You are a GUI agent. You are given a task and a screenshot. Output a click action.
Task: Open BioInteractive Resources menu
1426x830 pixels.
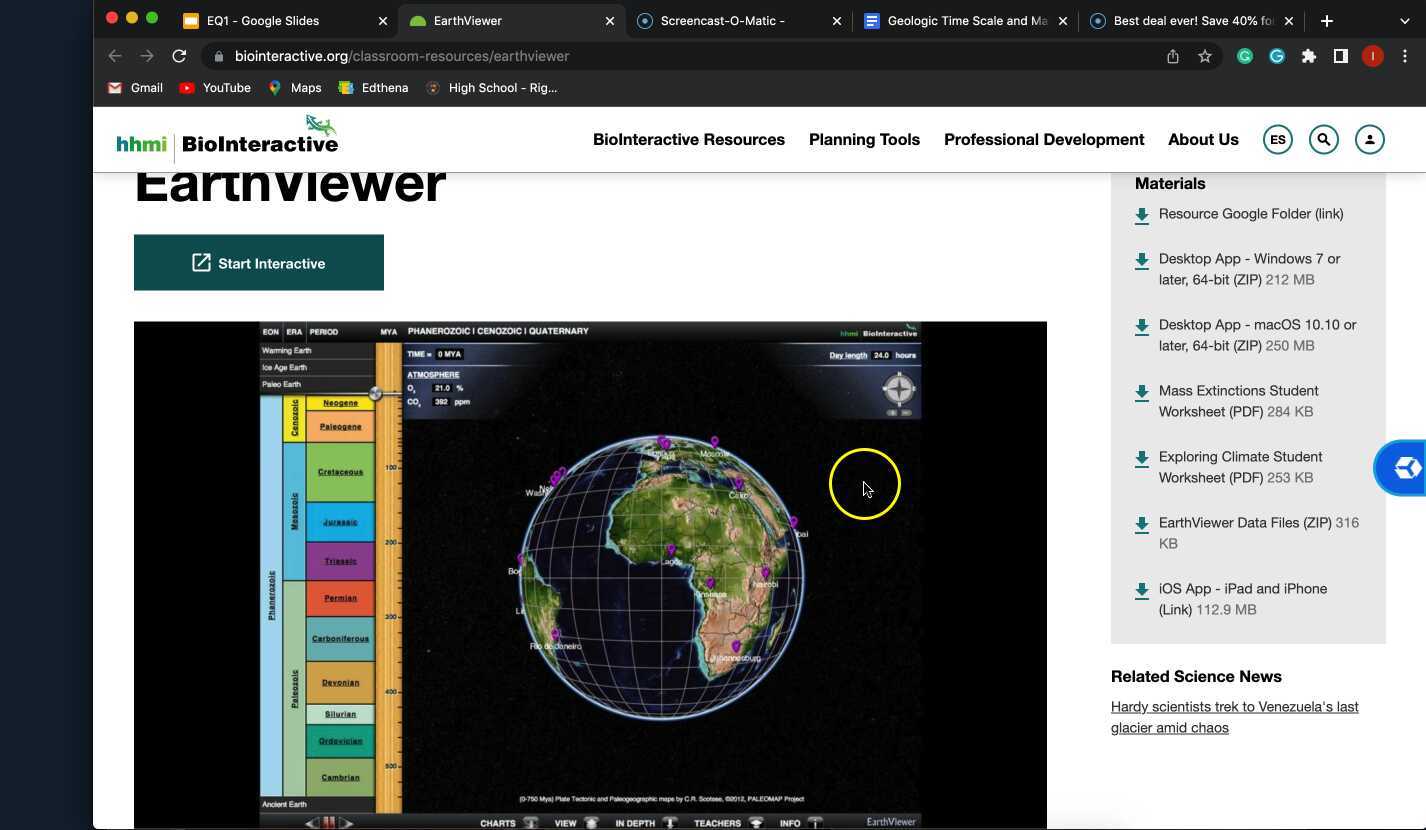[x=689, y=140]
